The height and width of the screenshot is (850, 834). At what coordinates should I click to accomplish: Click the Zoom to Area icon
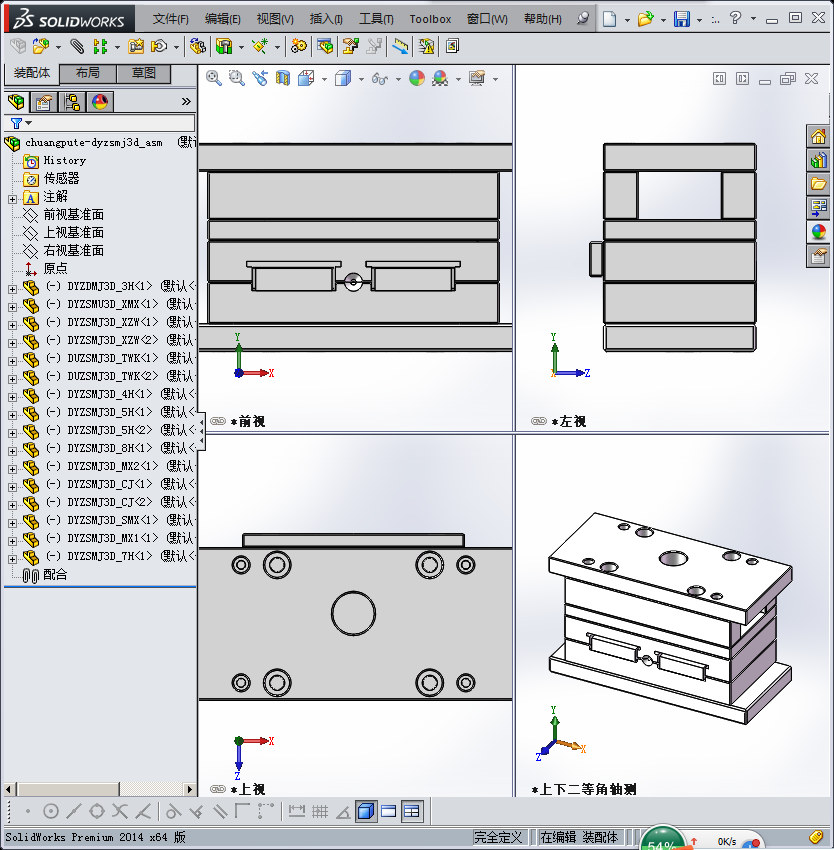click(236, 79)
